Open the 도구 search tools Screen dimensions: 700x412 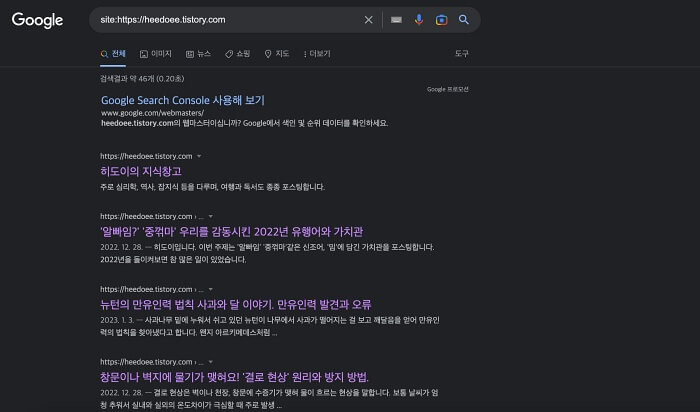click(462, 54)
